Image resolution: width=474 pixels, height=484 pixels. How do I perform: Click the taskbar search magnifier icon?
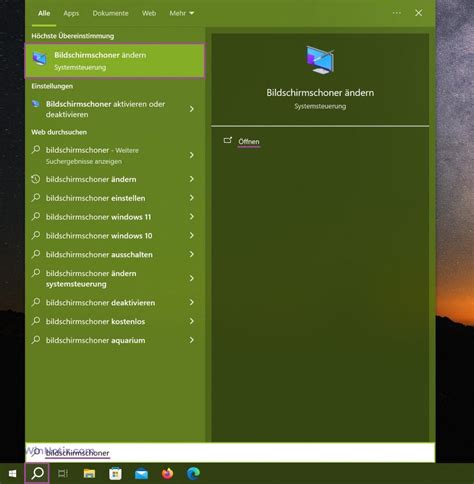click(x=37, y=473)
